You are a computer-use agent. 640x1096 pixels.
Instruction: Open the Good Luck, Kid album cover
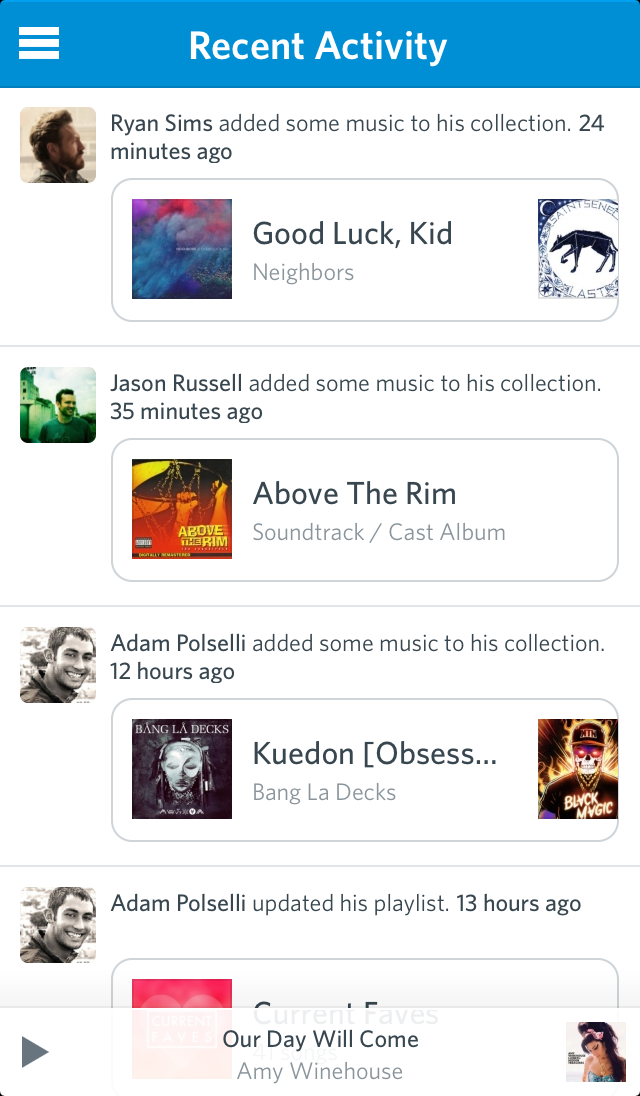point(182,249)
